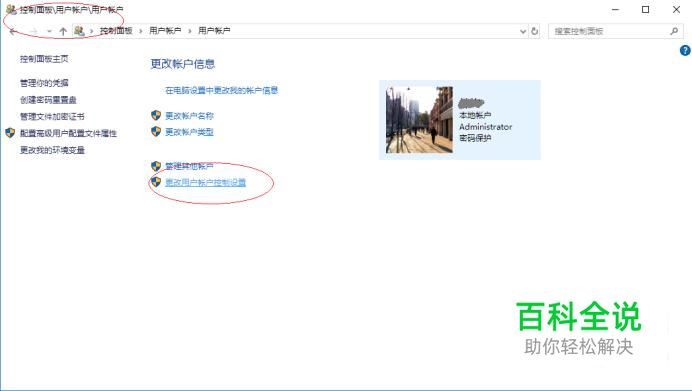692x391 pixels.
Task: Click shield icon beside 配置高级用户配置文件属性
Action: (10, 133)
